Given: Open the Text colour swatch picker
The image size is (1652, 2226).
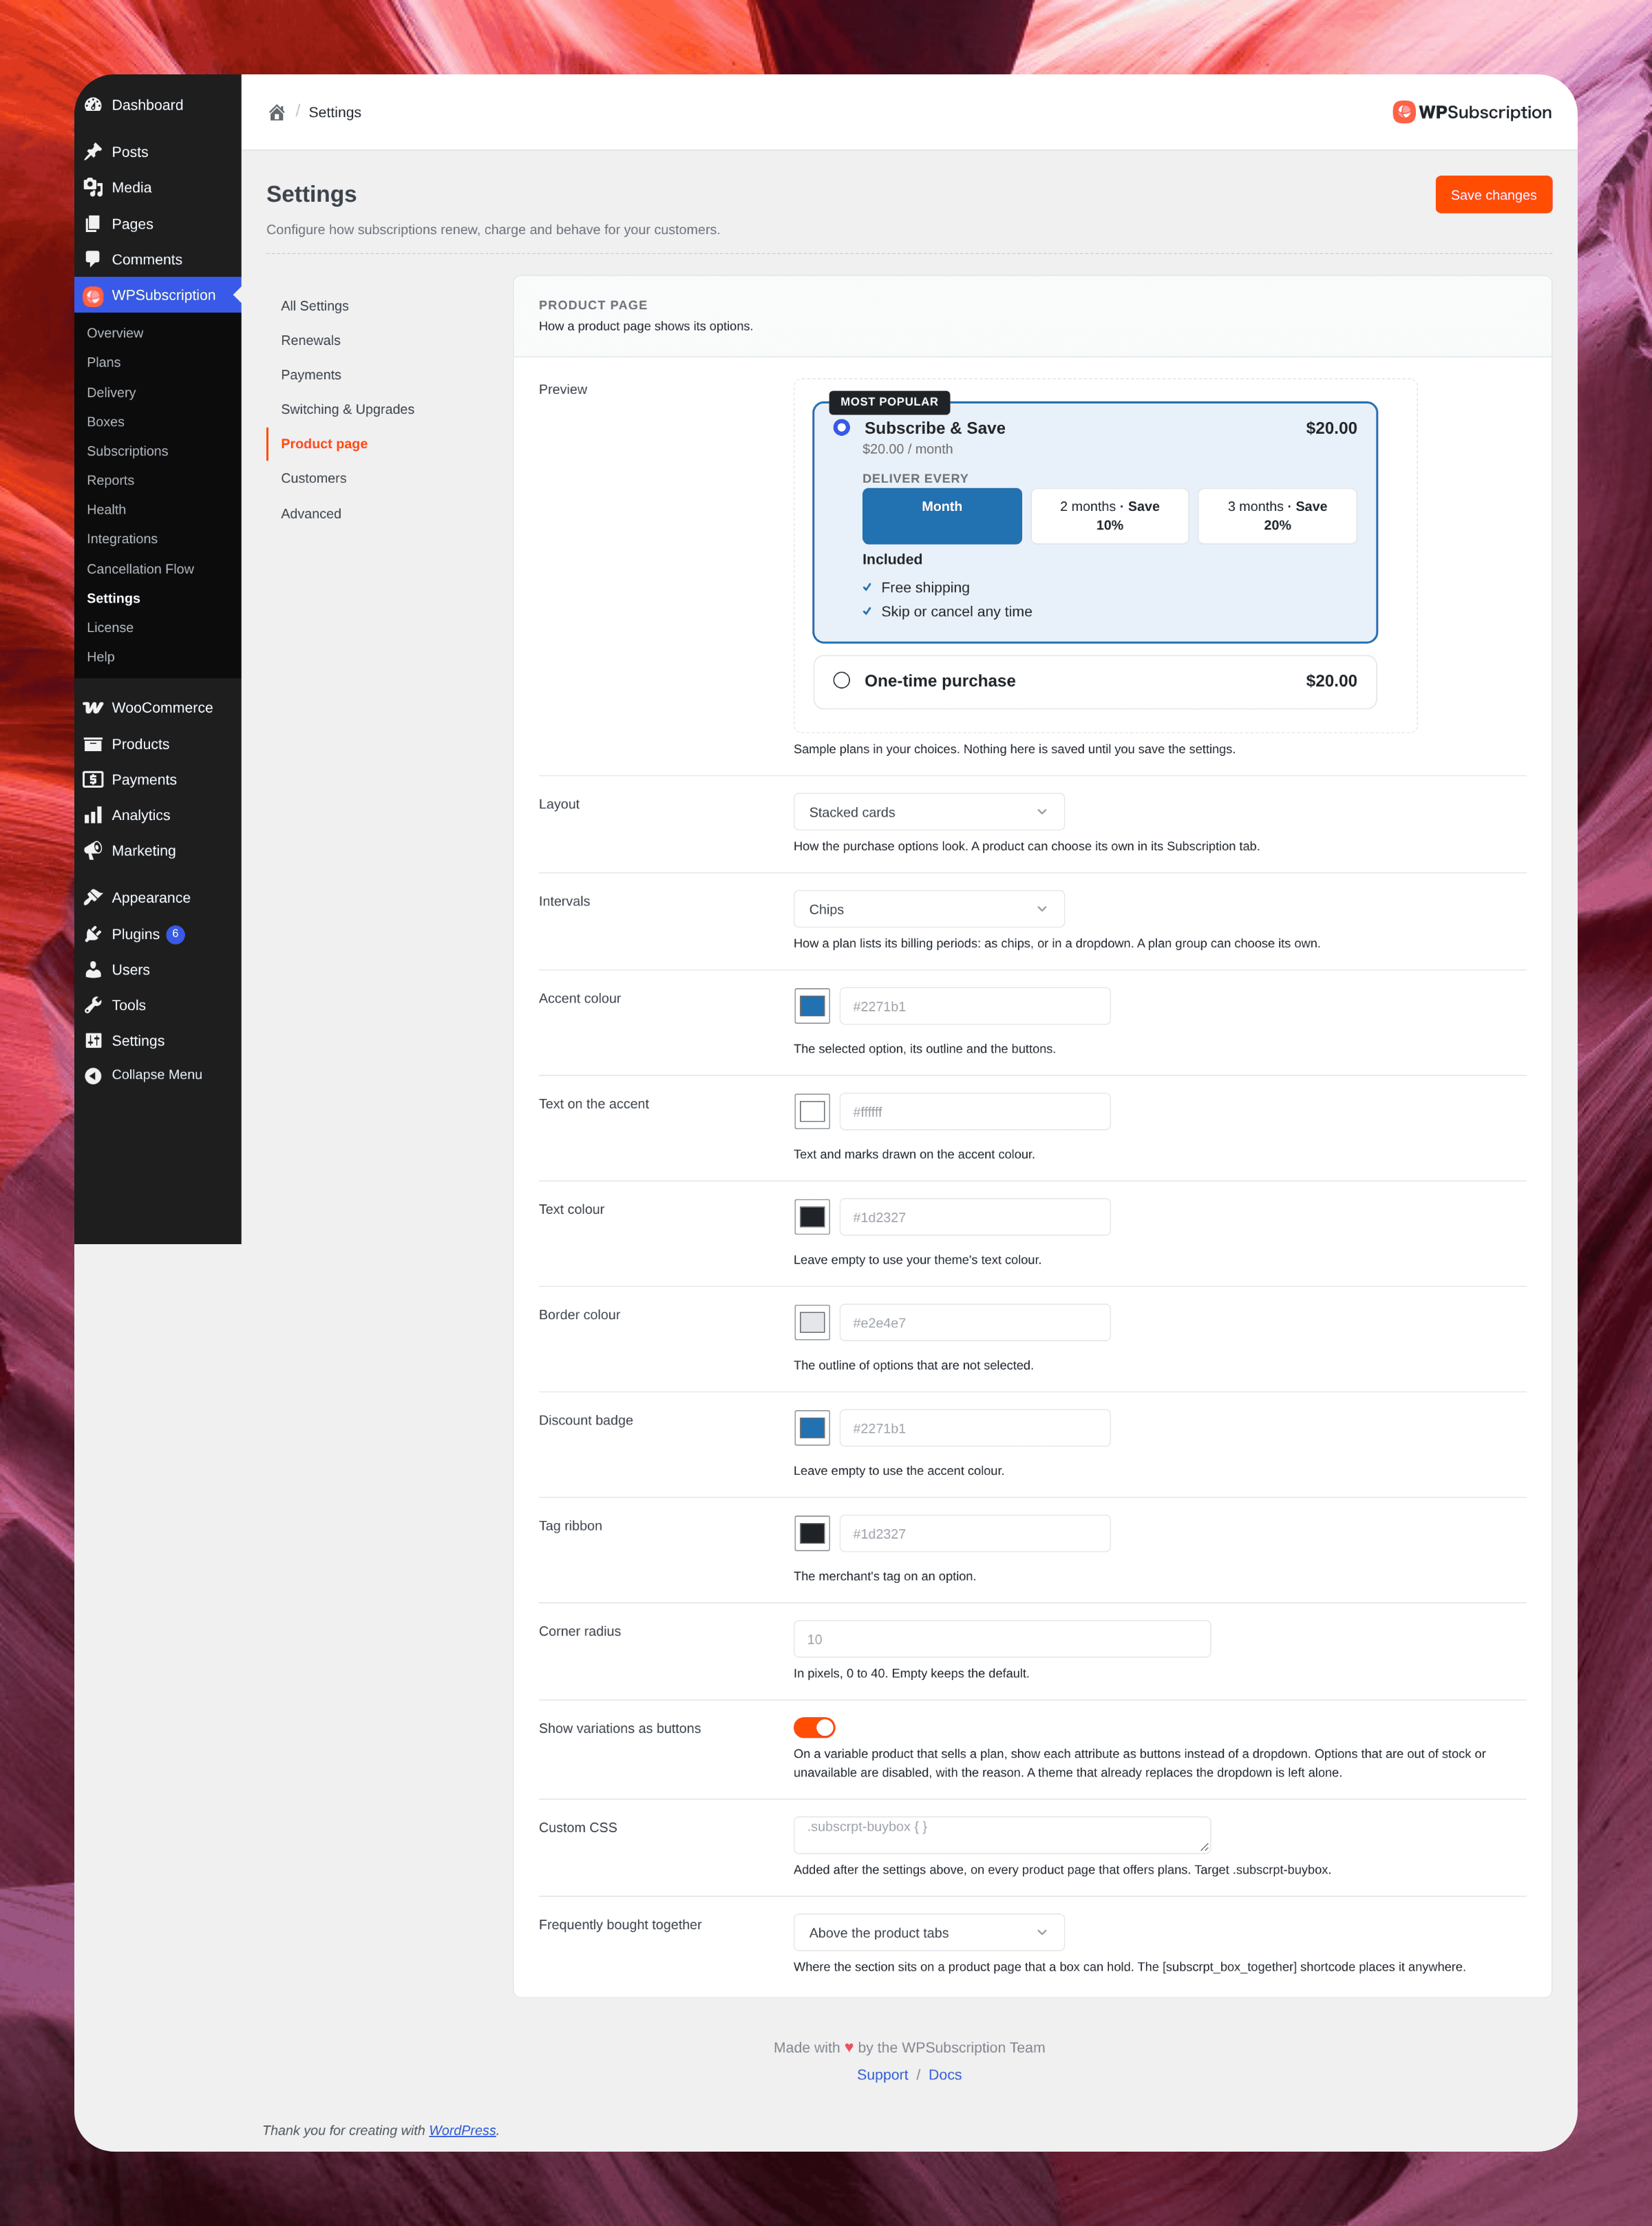Looking at the screenshot, I should click(812, 1217).
